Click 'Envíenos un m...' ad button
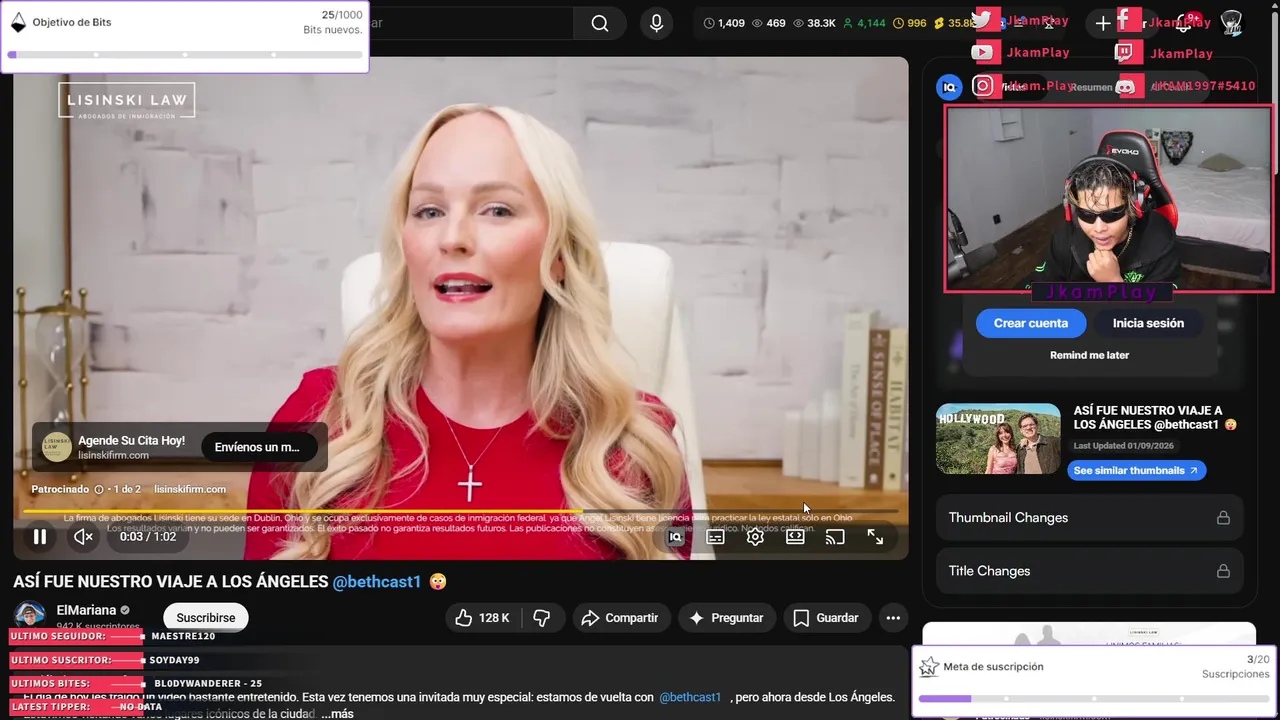The height and width of the screenshot is (720, 1280). (257, 447)
